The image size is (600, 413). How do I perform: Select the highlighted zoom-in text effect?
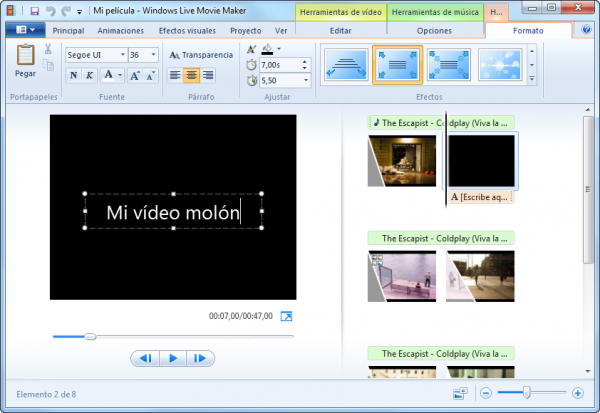(x=398, y=65)
